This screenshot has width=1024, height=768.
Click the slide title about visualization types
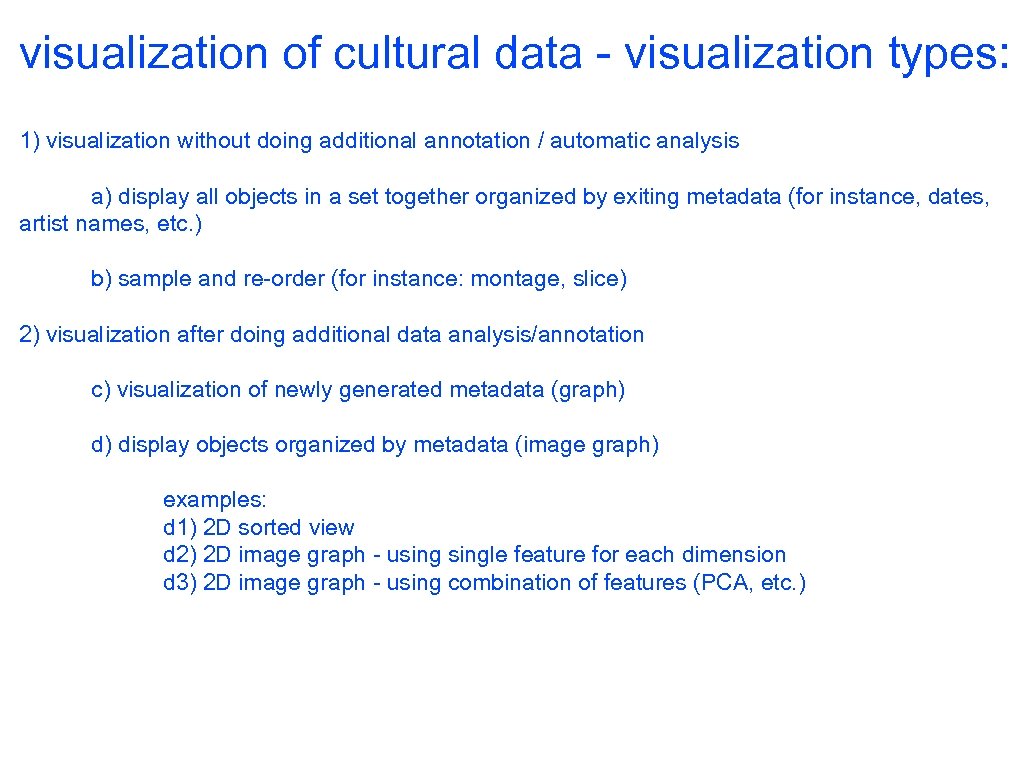510,55
